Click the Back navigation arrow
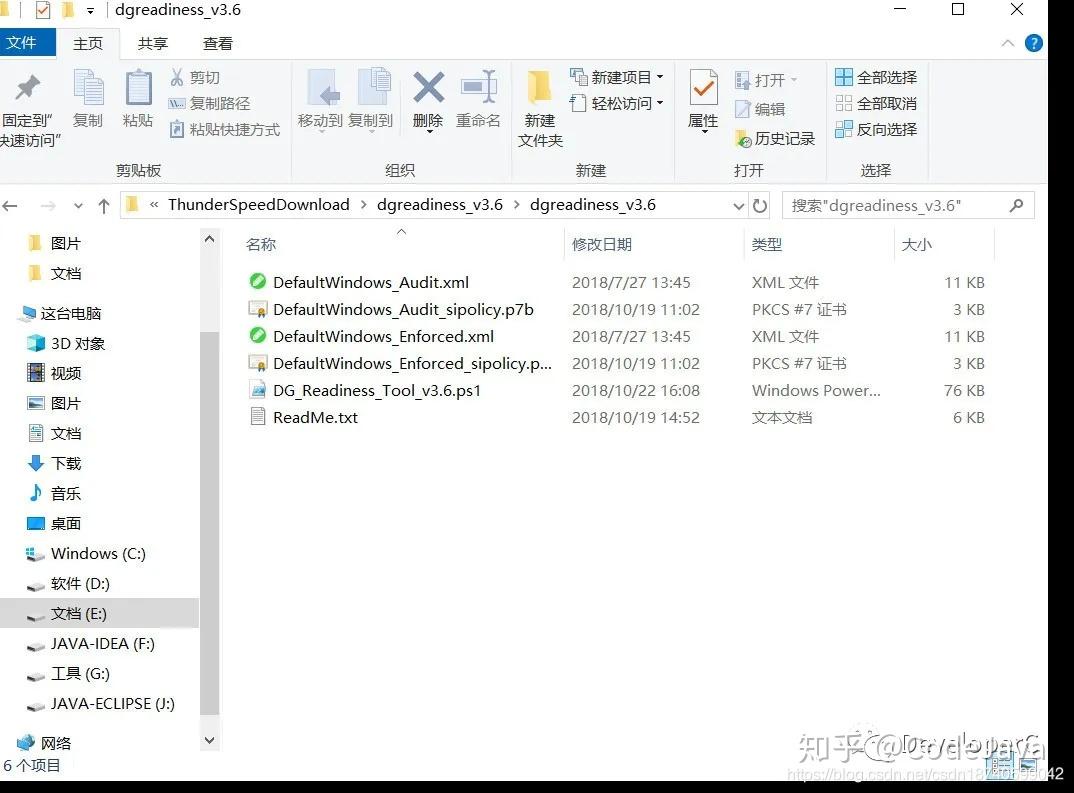This screenshot has height=793, width=1074. tap(10, 205)
